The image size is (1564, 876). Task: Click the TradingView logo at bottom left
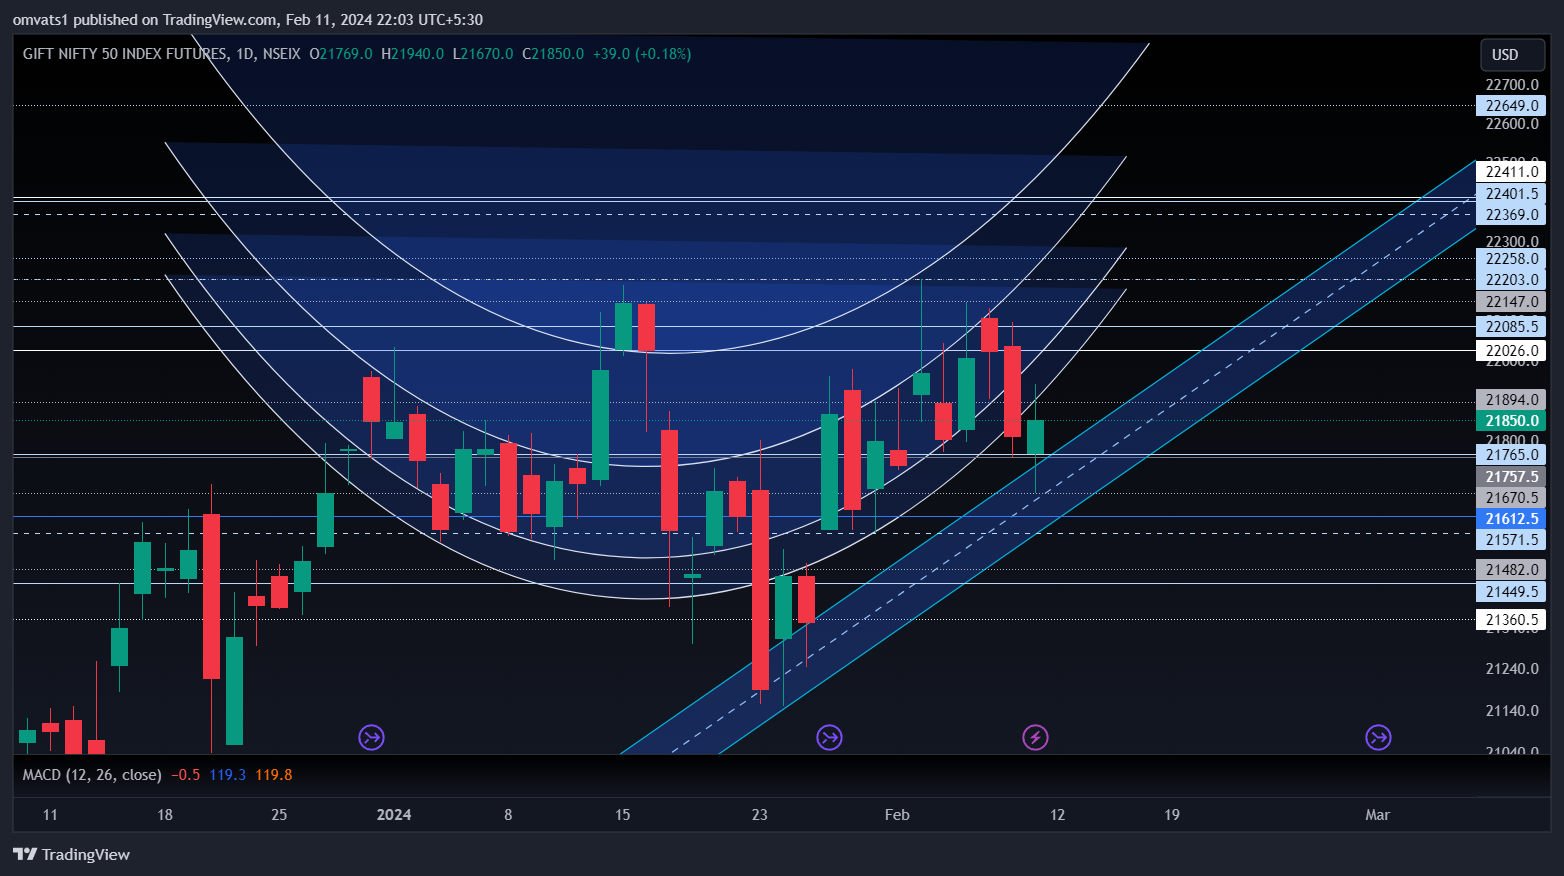point(71,854)
